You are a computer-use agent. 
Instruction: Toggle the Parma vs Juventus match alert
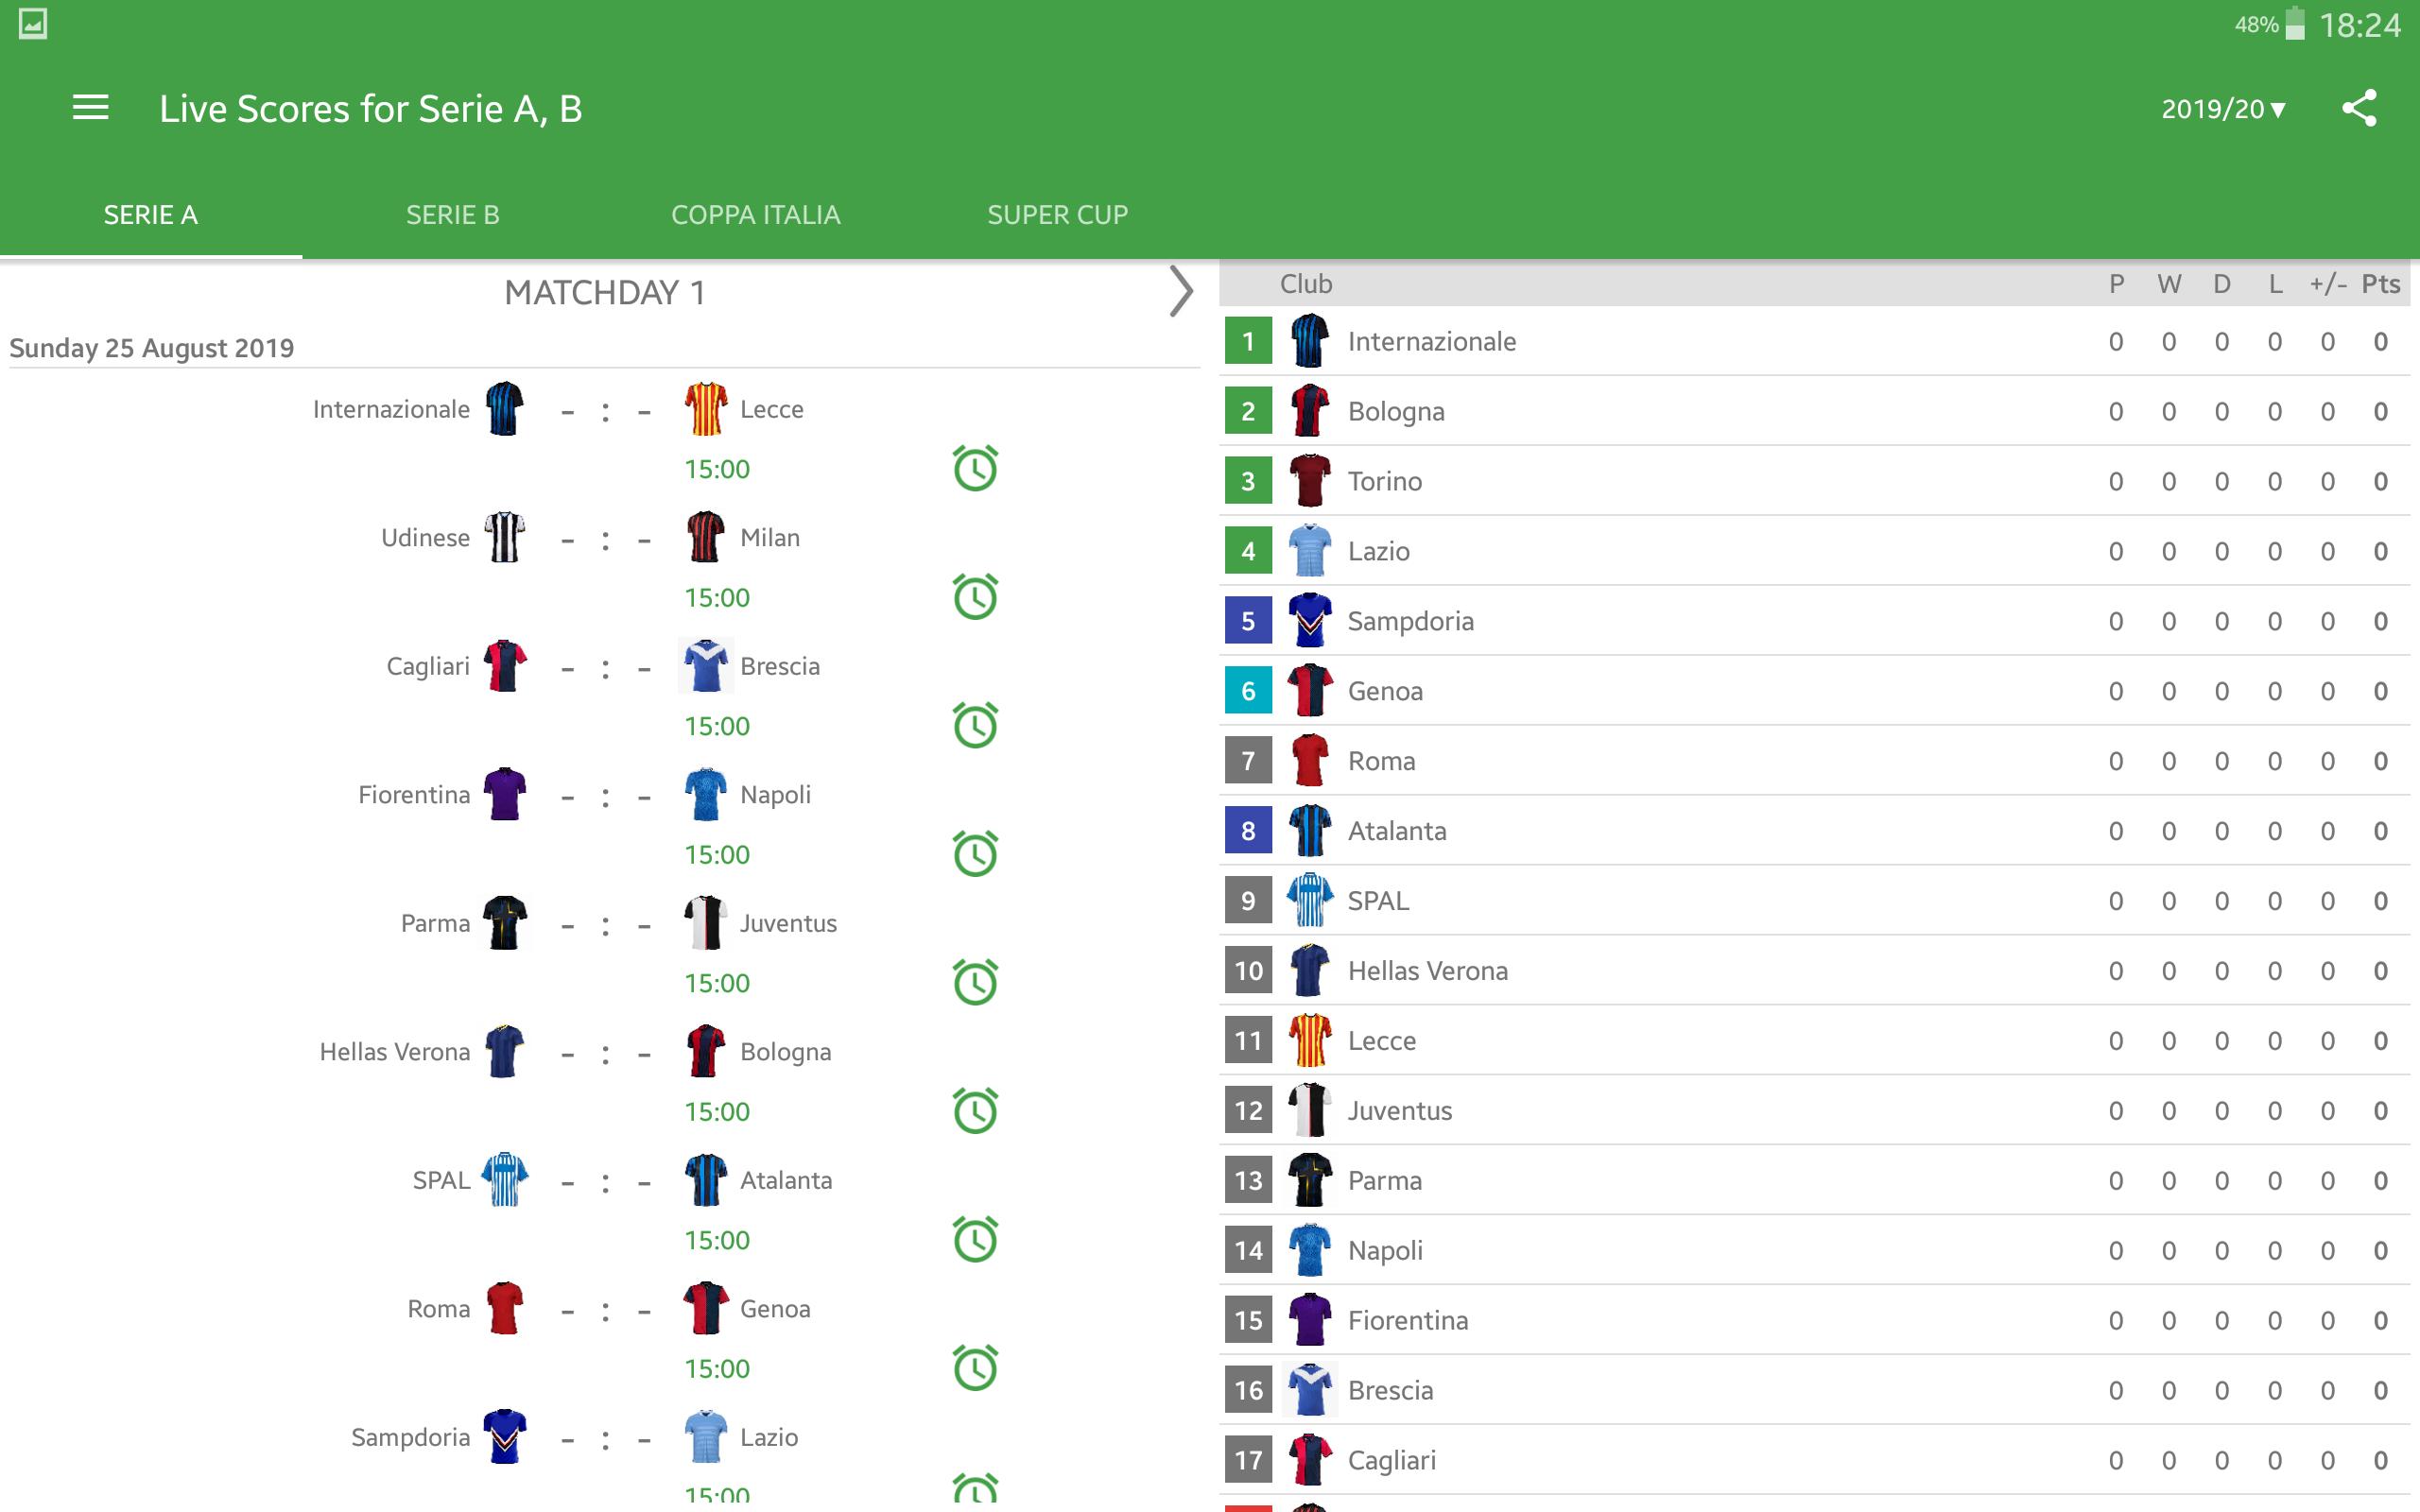[x=974, y=984]
